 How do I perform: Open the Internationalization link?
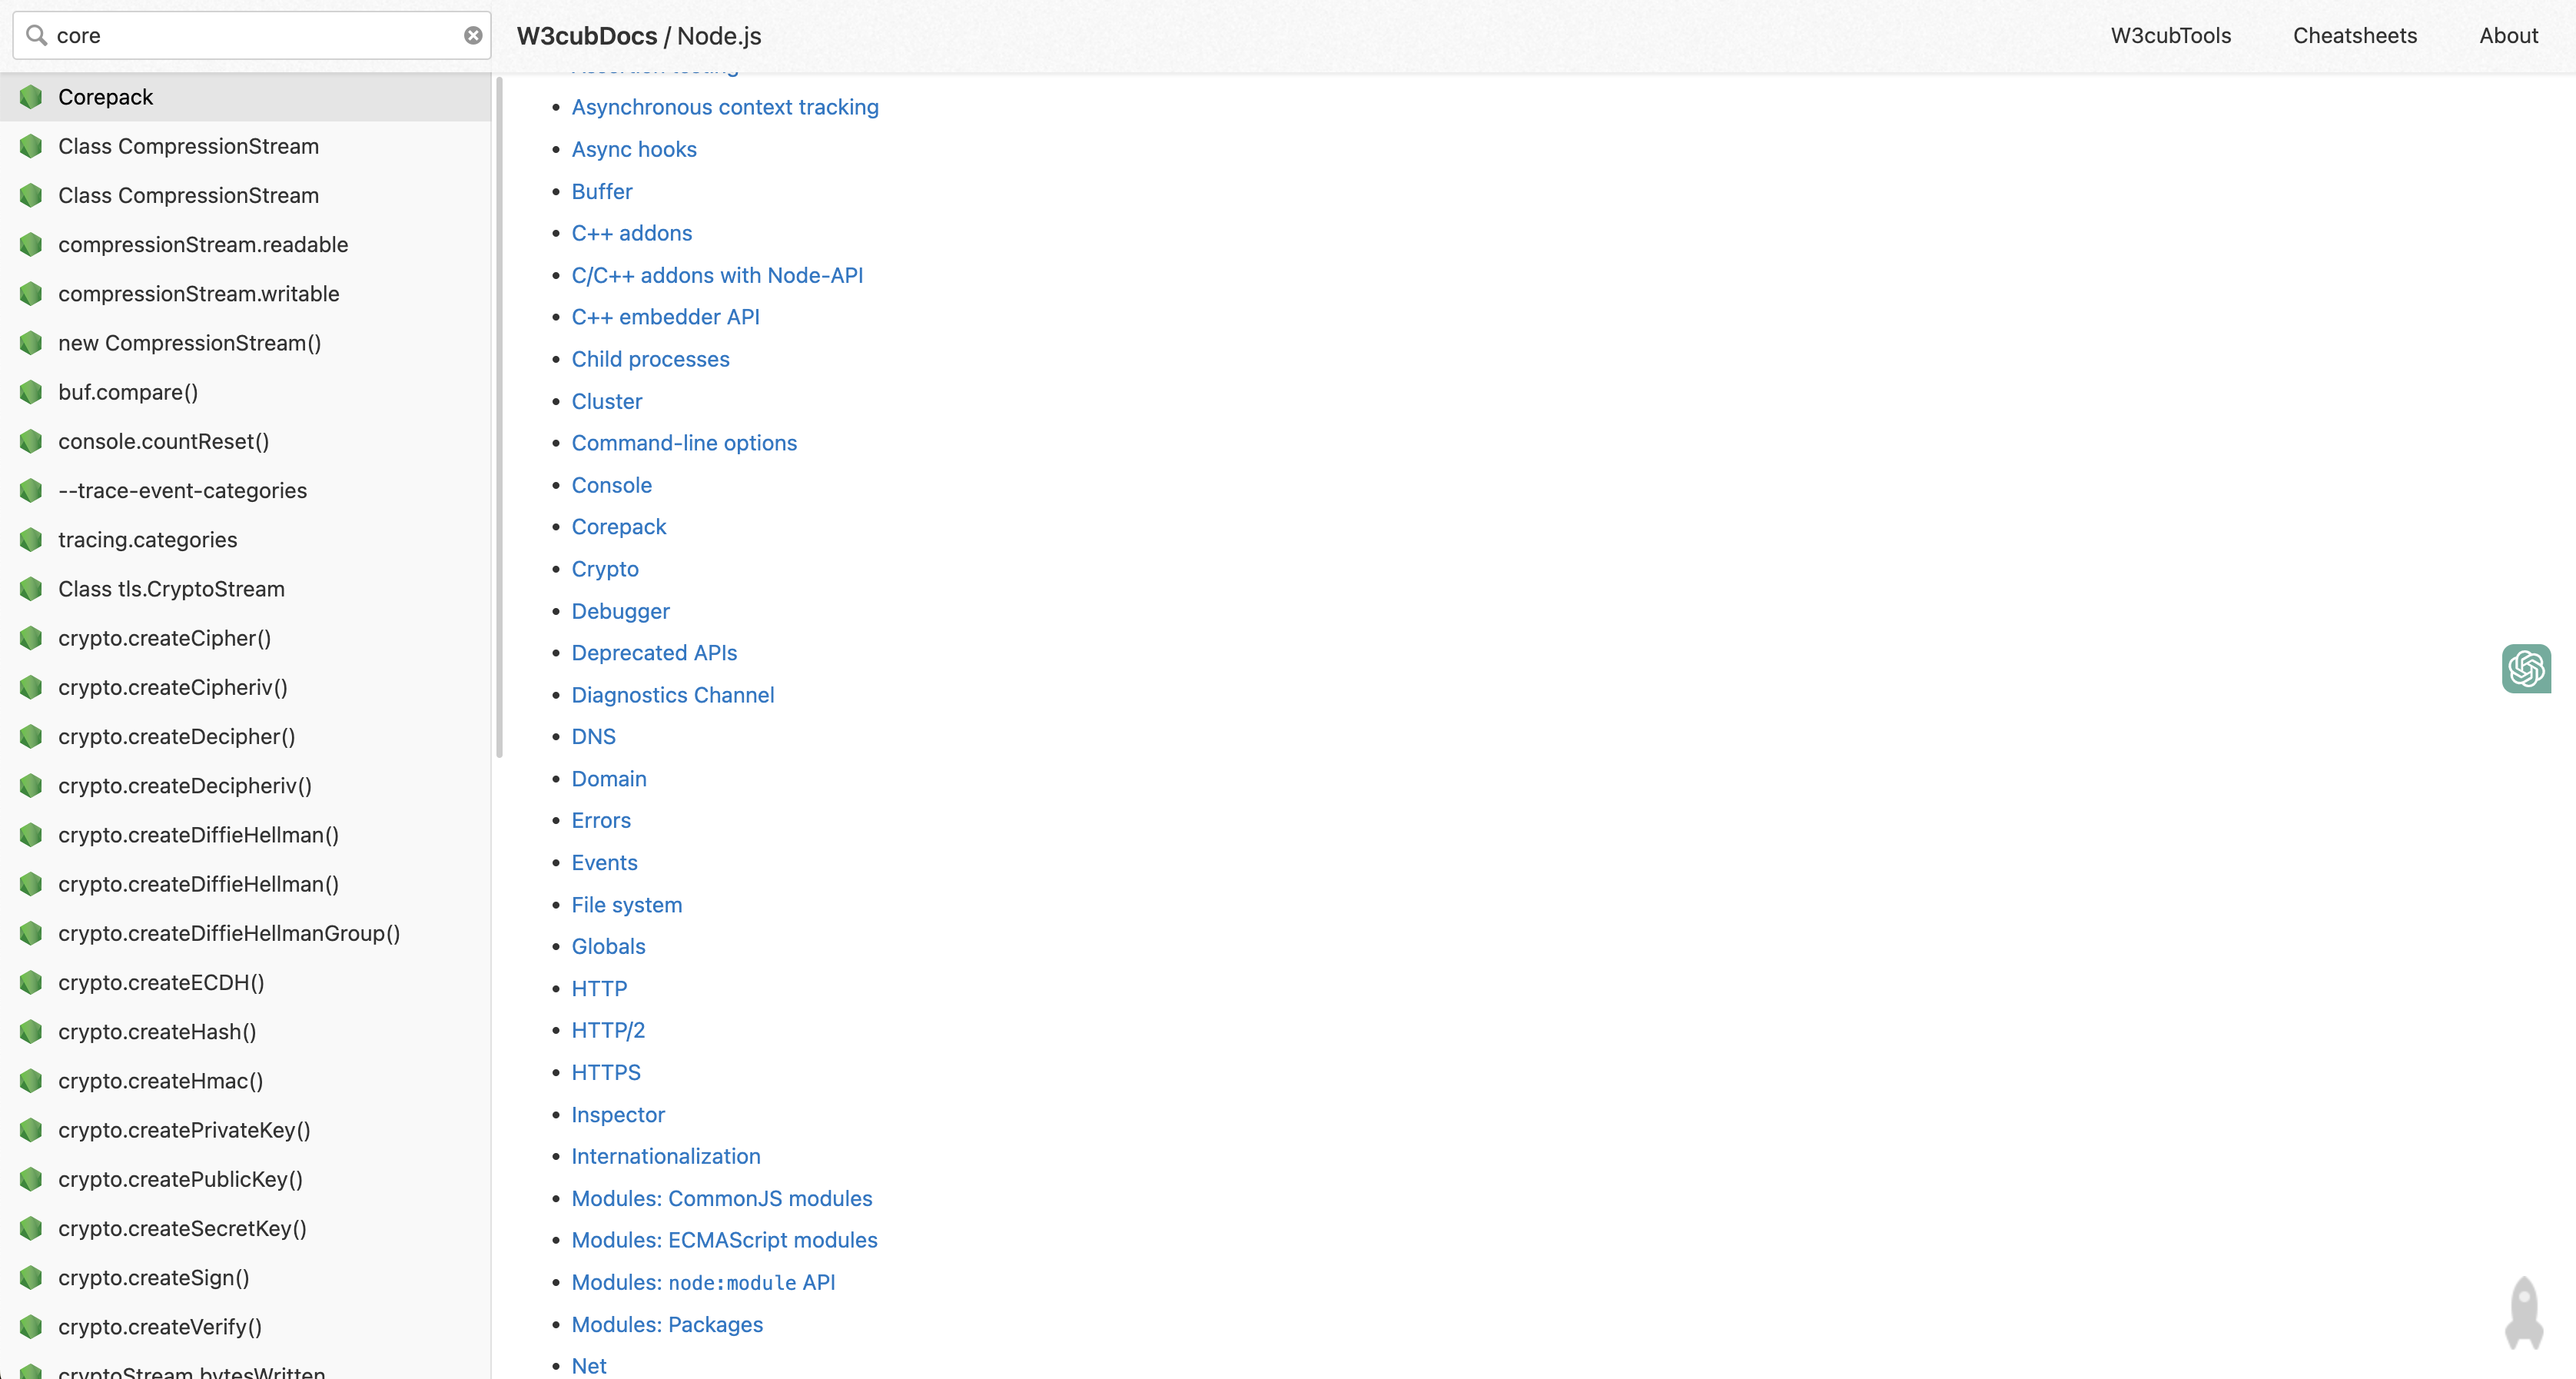pyautogui.click(x=665, y=1156)
